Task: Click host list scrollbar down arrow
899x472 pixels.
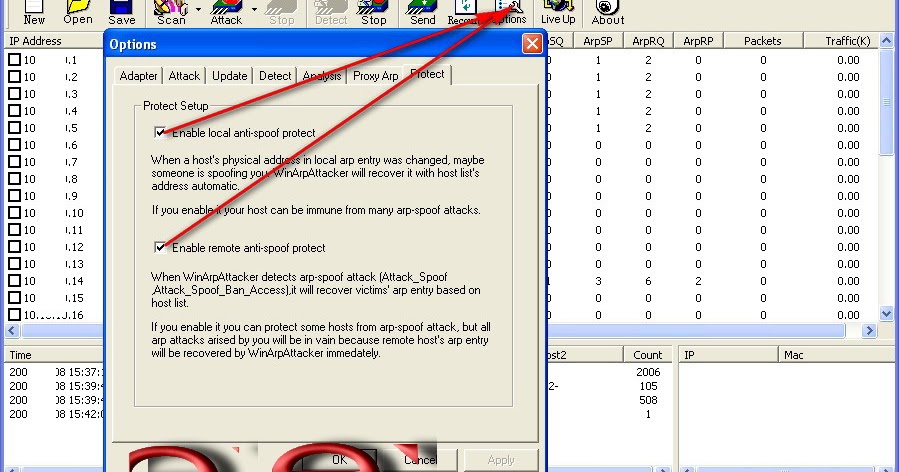Action: tap(886, 314)
